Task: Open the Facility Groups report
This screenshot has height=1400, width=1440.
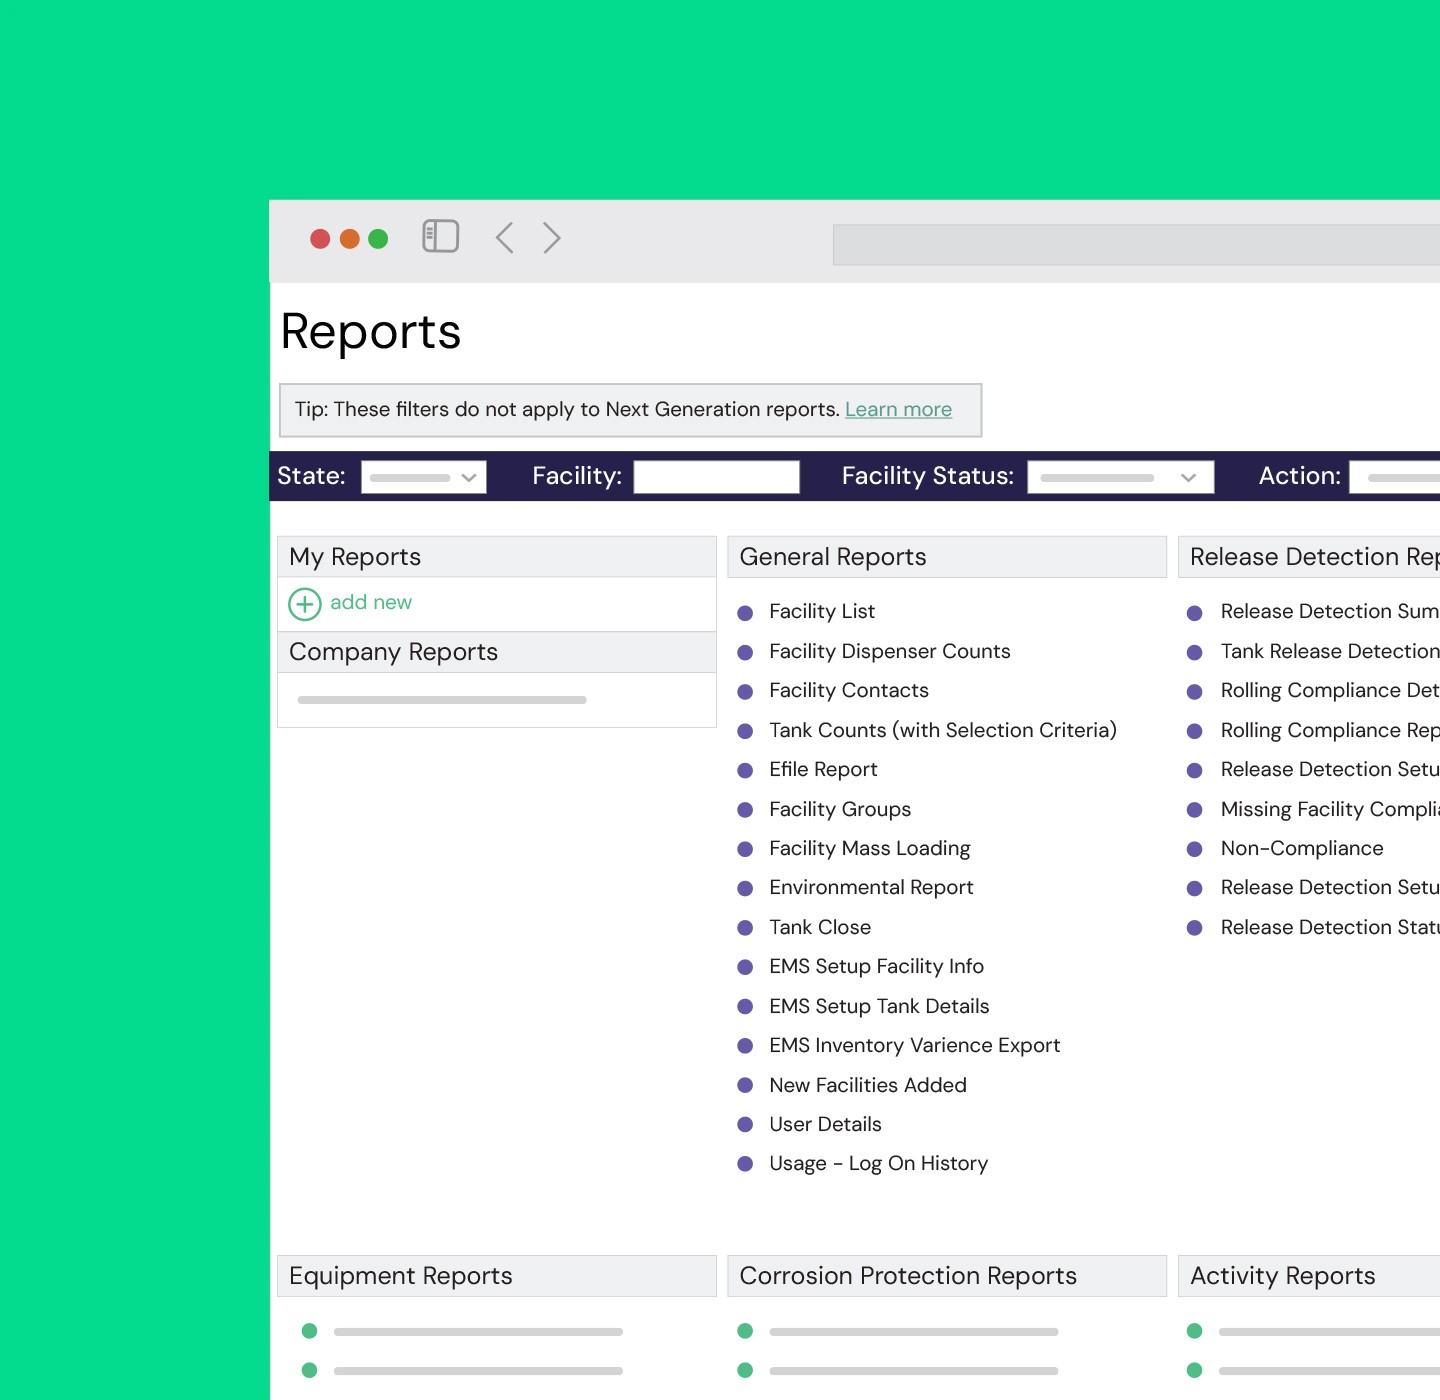Action: pos(840,809)
